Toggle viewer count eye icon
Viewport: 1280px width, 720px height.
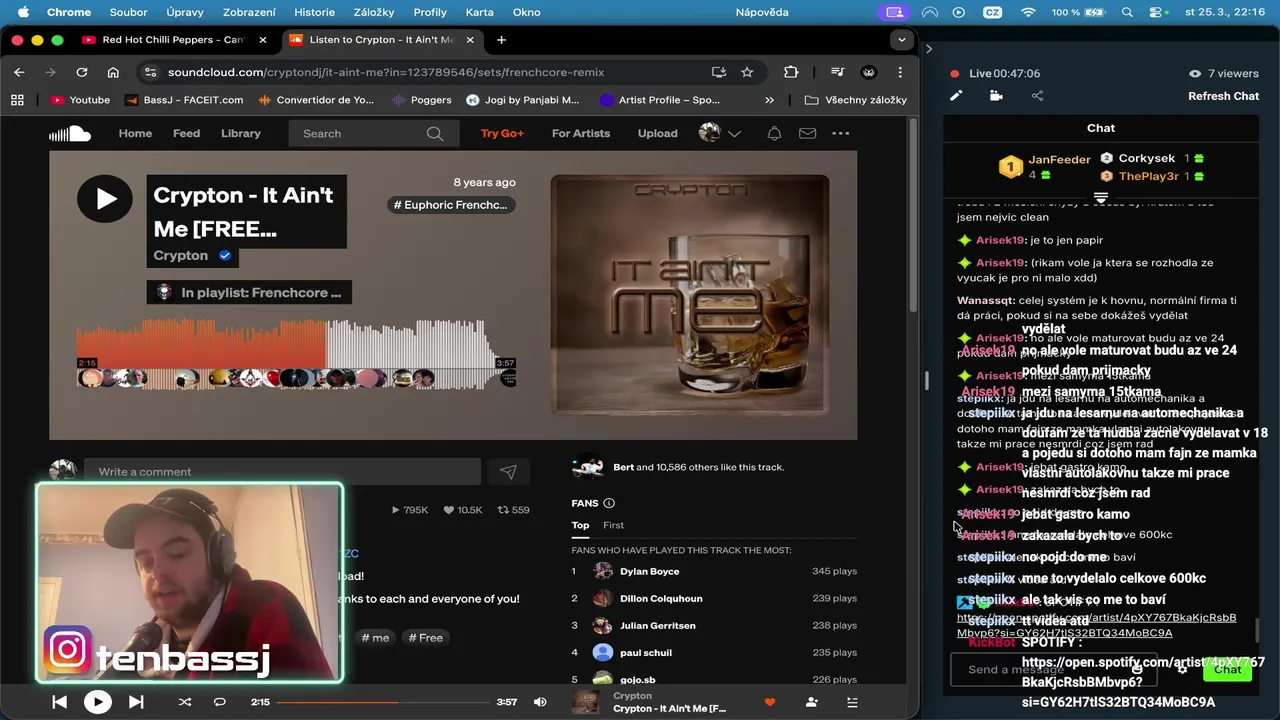click(1194, 74)
